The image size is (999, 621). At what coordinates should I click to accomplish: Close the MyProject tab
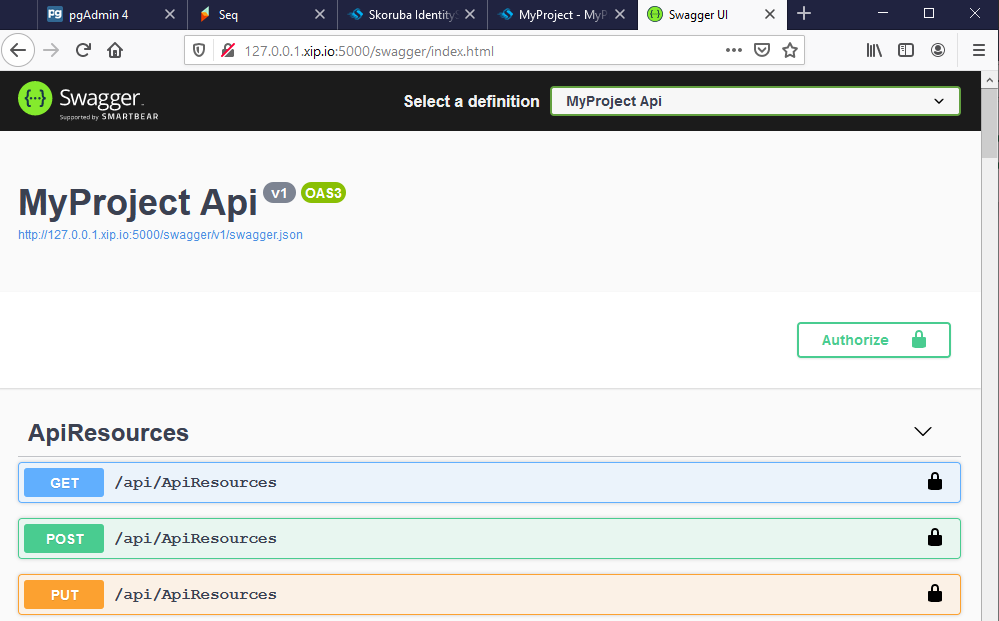[620, 14]
